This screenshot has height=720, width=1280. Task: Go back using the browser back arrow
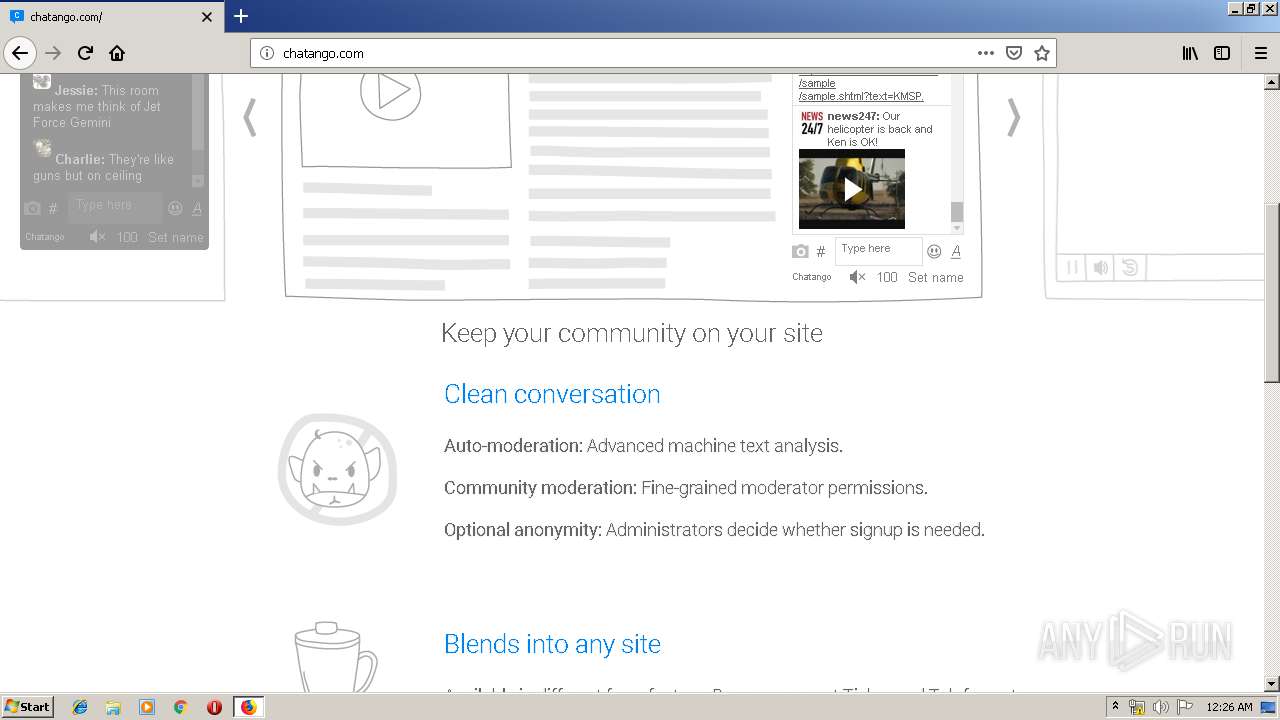(x=20, y=53)
